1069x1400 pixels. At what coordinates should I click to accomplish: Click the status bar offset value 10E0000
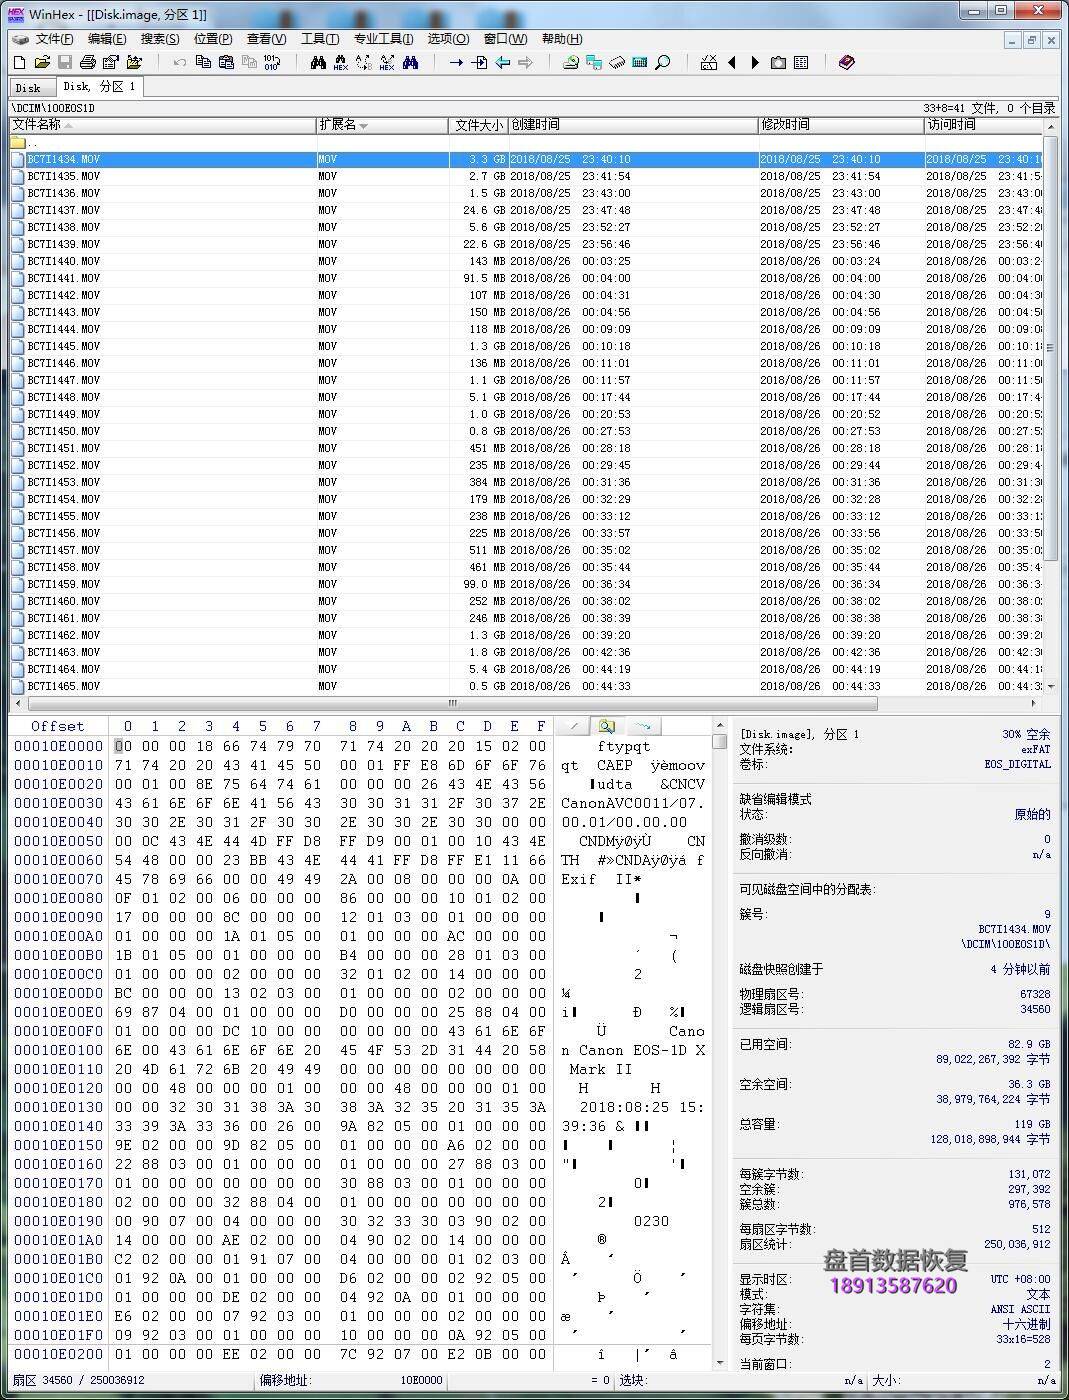421,1380
